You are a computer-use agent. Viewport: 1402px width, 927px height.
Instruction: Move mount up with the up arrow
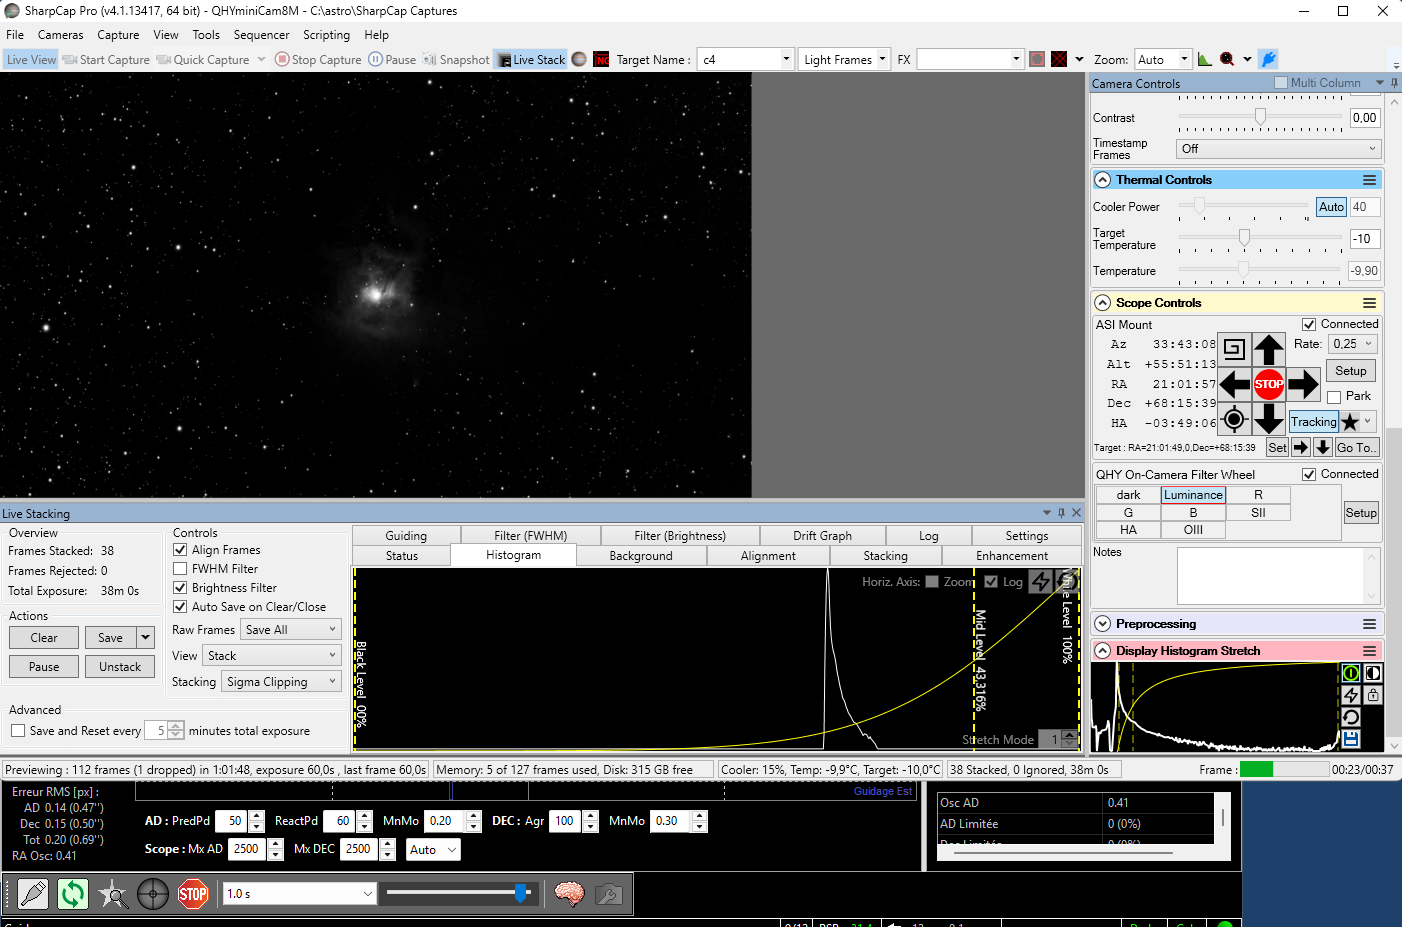(1269, 349)
